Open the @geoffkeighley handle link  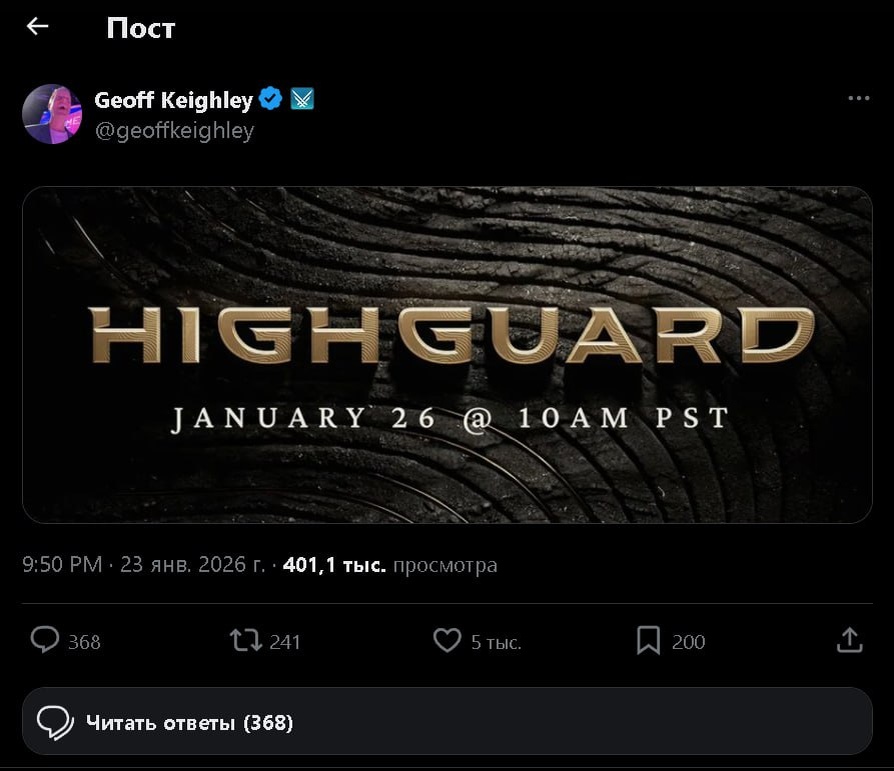tap(174, 131)
